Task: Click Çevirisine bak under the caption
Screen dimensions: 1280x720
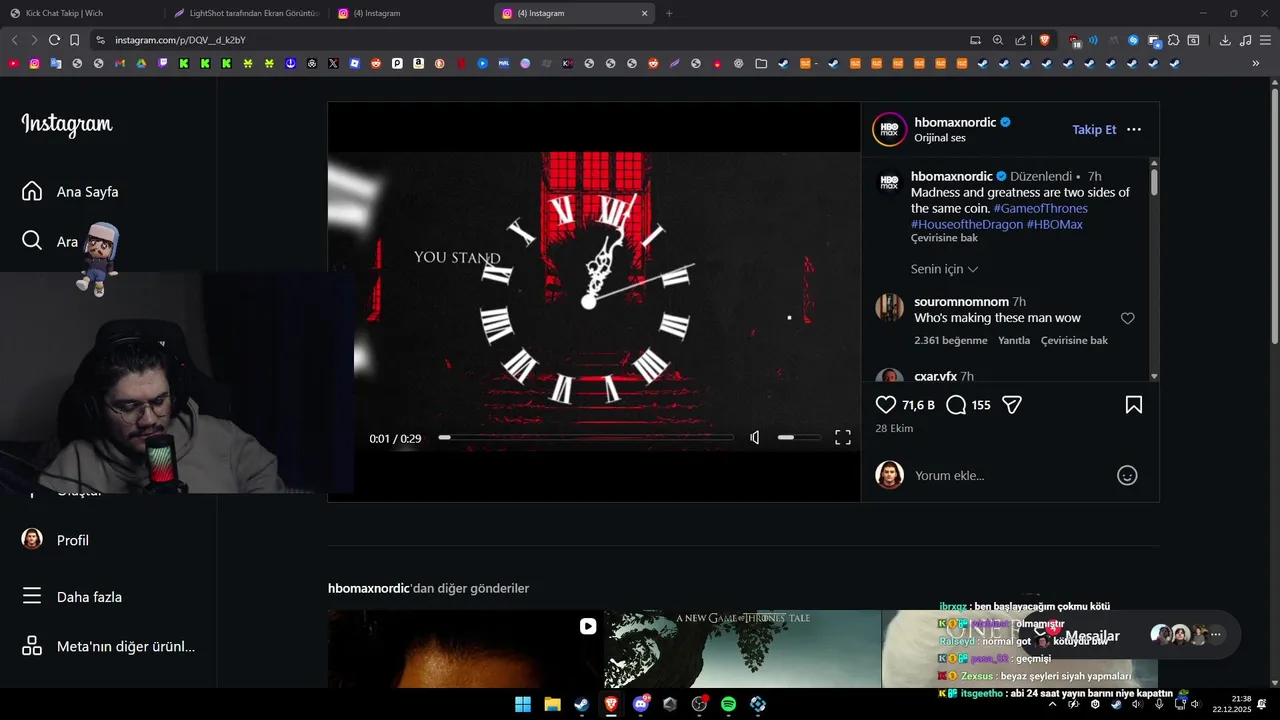Action: (x=944, y=238)
